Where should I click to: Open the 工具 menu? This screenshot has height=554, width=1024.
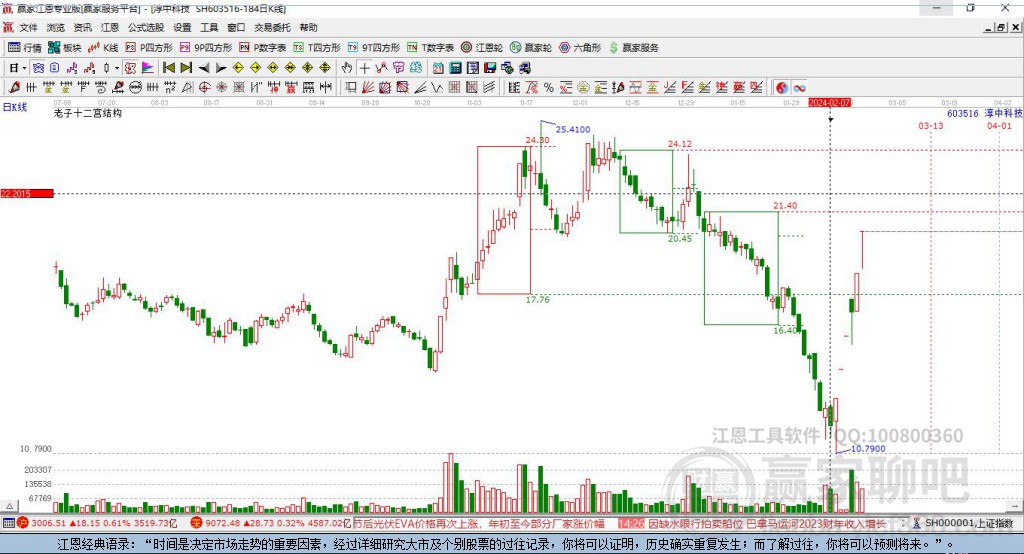pyautogui.click(x=209, y=27)
